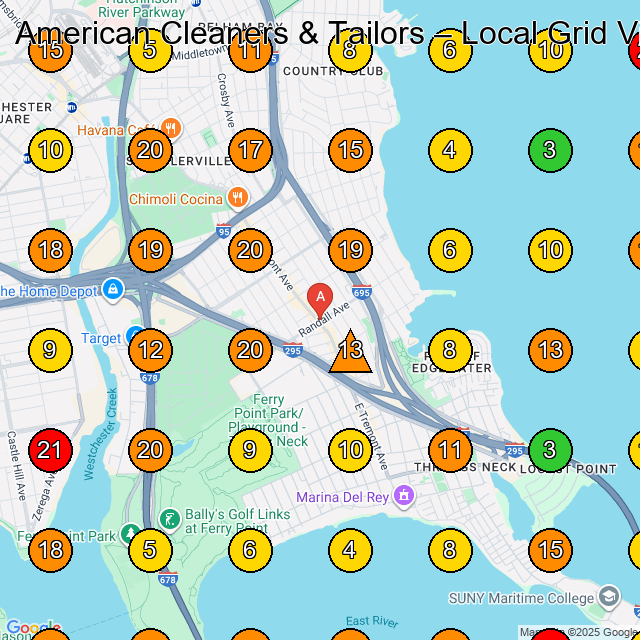Open the Chimoli Cocina place label
This screenshot has height=640, width=640.
coord(176,200)
